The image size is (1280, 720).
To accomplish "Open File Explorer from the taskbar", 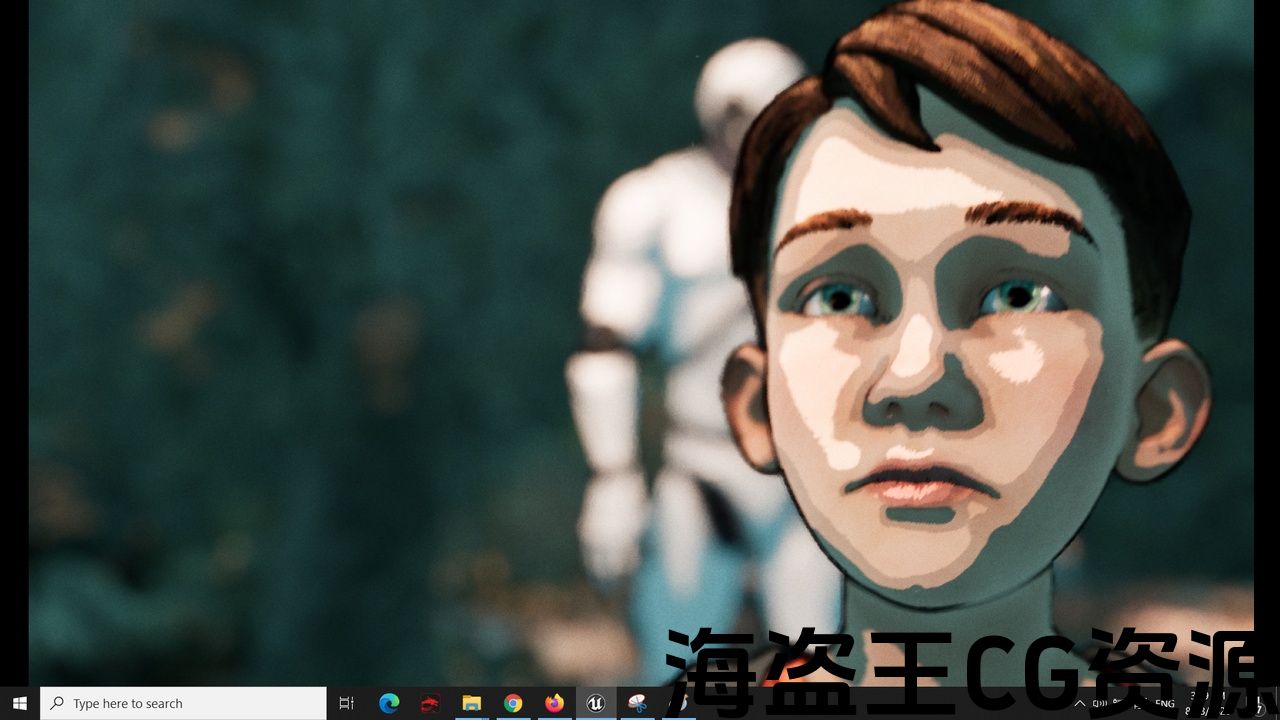I will [x=471, y=703].
